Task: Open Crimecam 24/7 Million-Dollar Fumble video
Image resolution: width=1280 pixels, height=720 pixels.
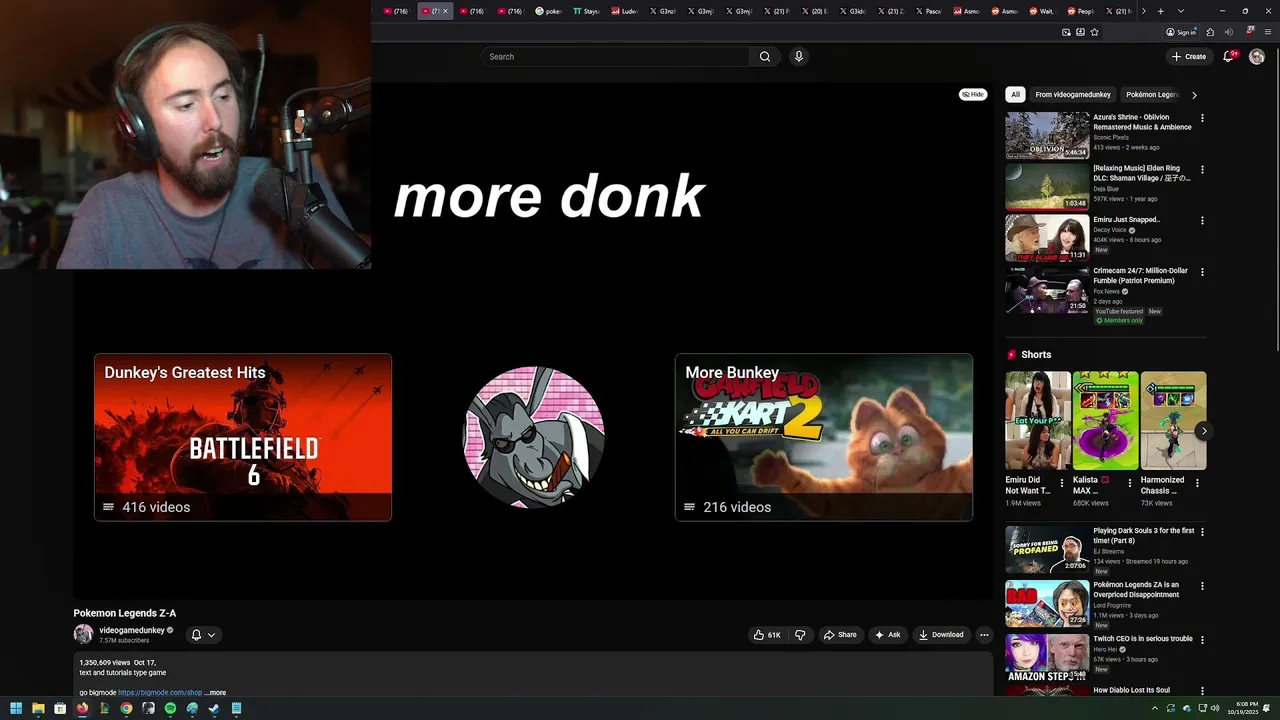Action: point(1141,275)
